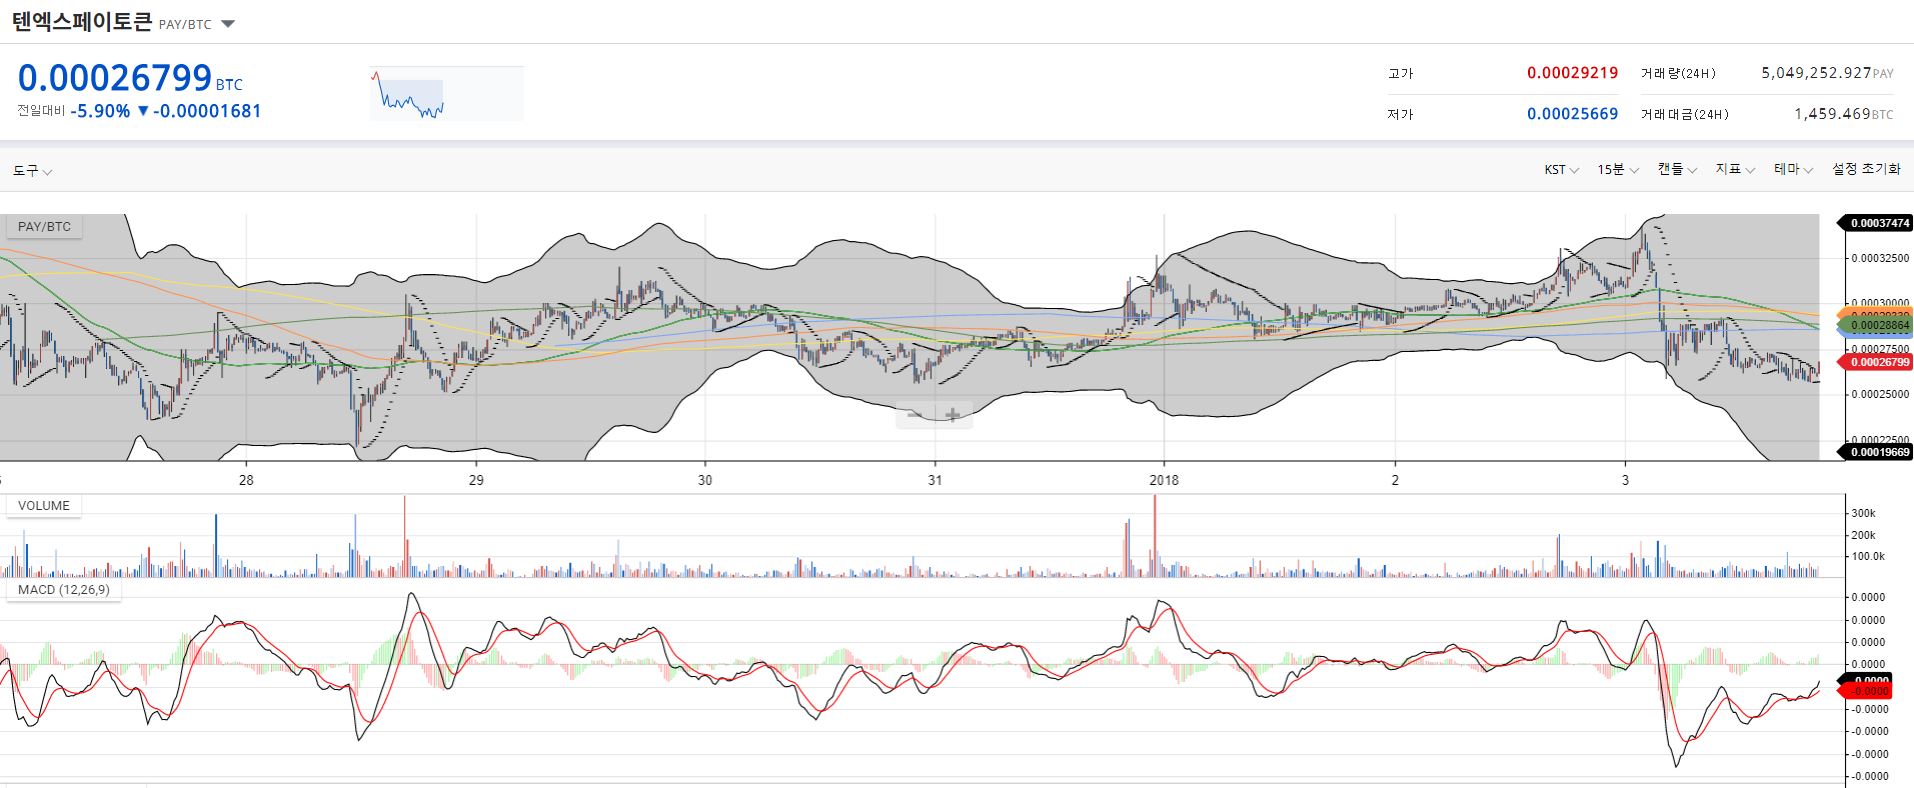Click the mini price sparkline thumbnail
This screenshot has height=788, width=1914.
coord(446,94)
